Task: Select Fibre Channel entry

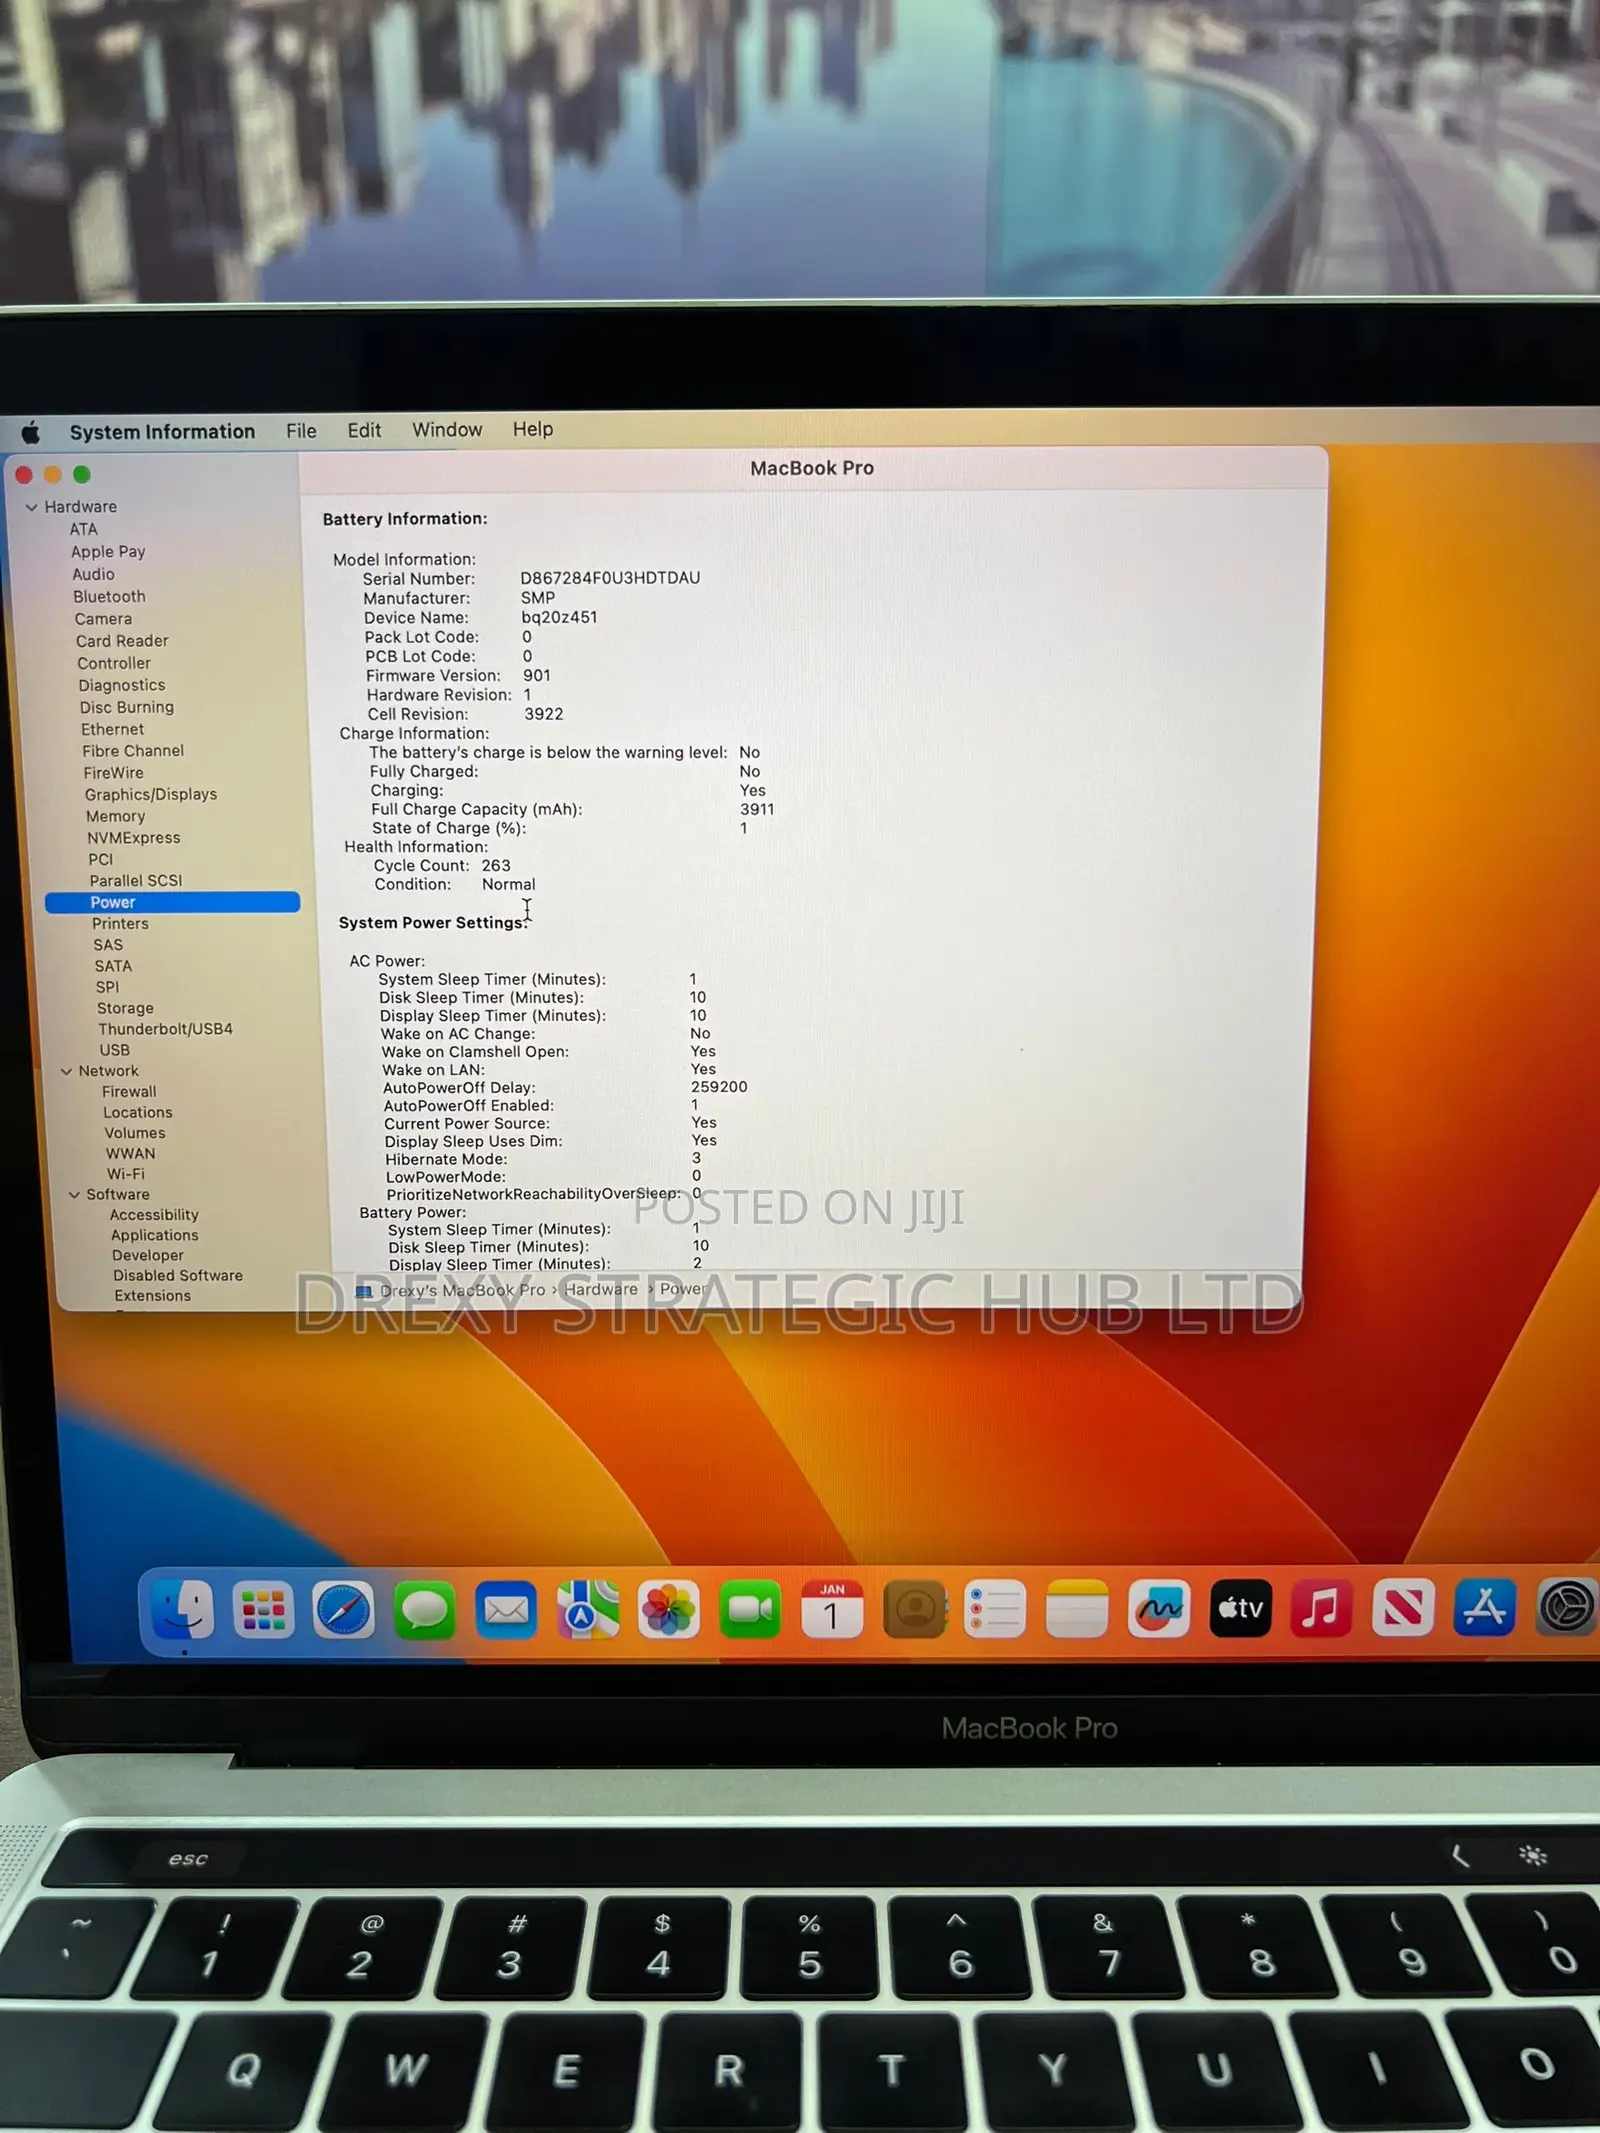Action: [133, 751]
